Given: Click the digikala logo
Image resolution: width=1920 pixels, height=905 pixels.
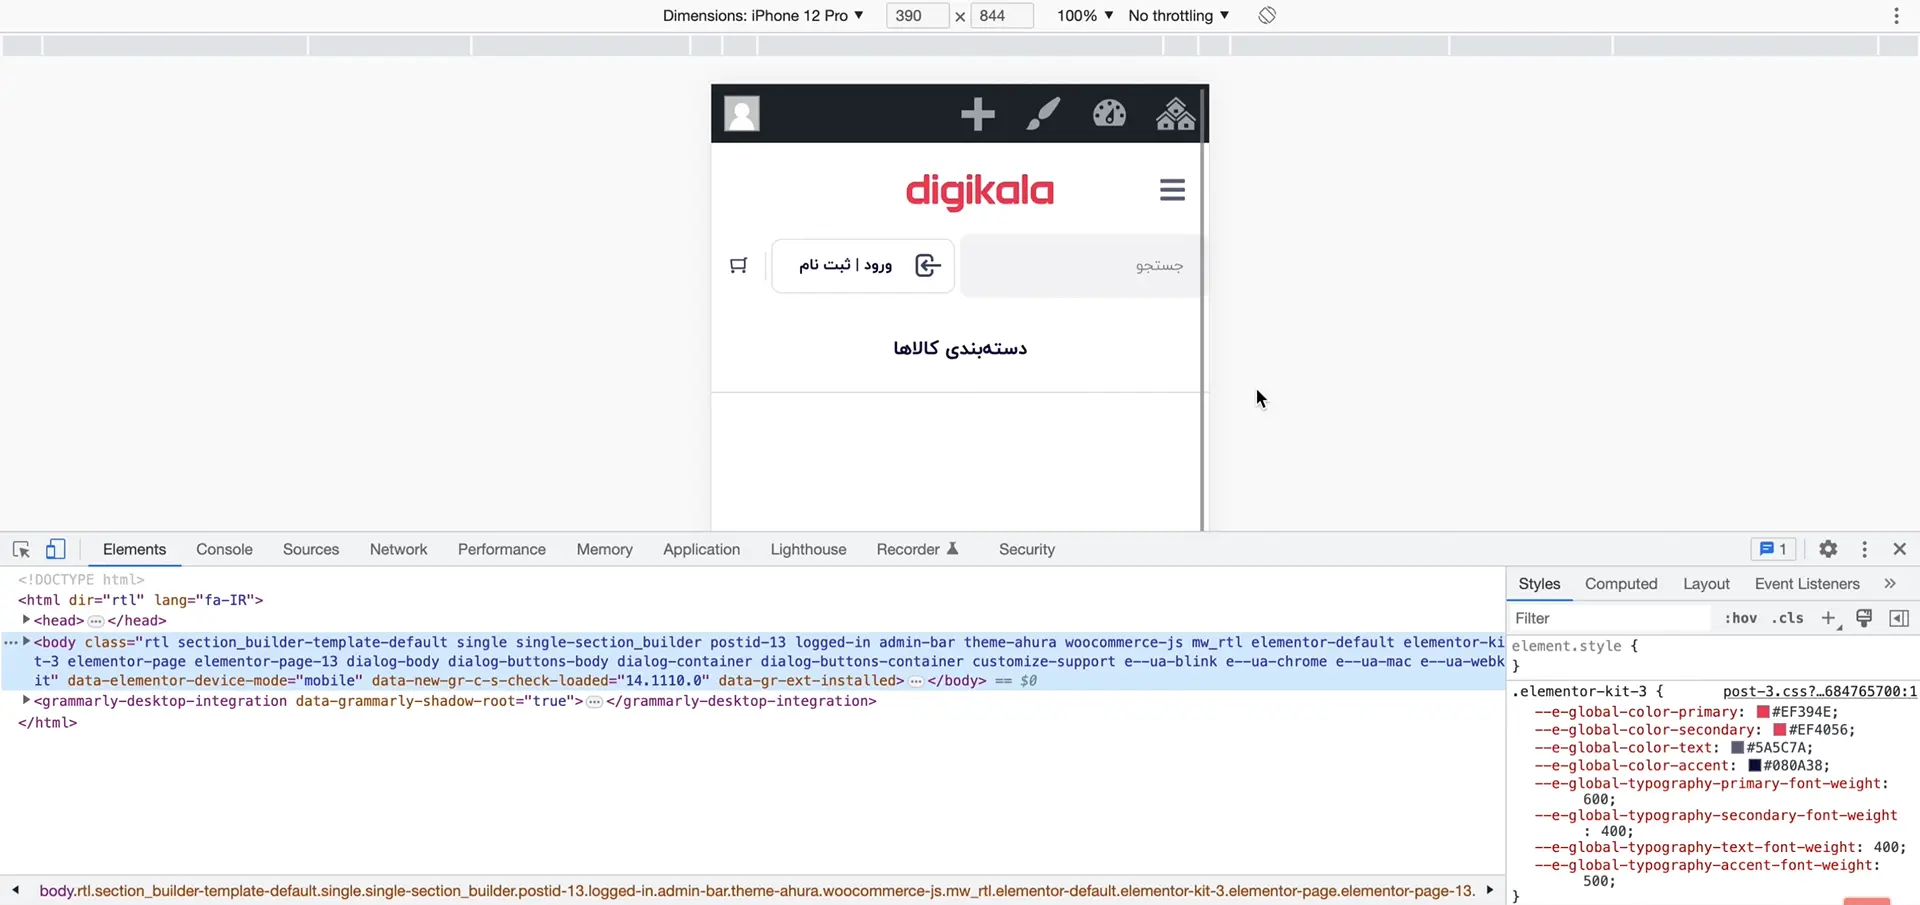Looking at the screenshot, I should click(979, 190).
